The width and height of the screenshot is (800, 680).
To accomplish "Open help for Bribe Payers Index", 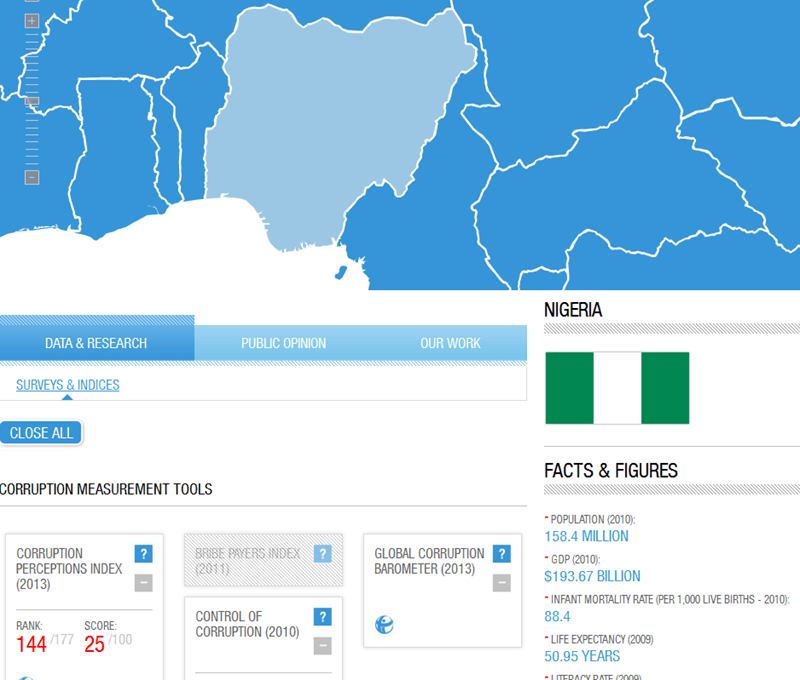I will 322,554.
